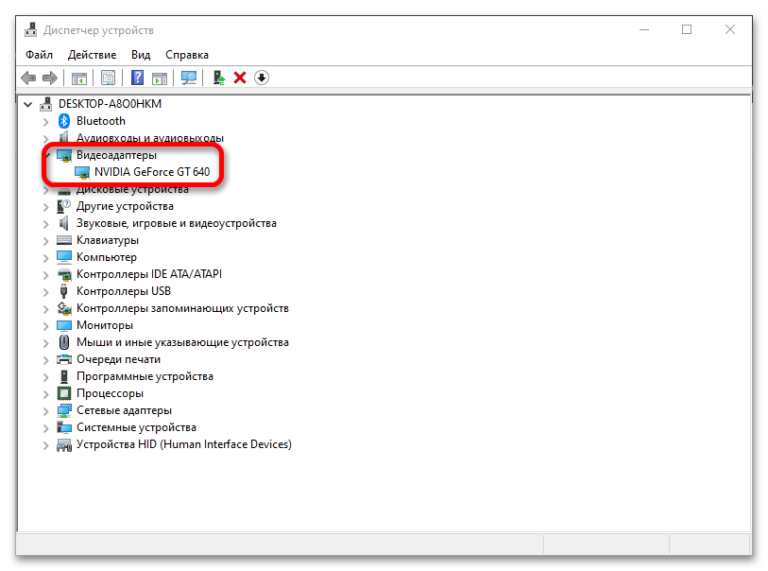Click the show/hide console tree icon

point(79,78)
